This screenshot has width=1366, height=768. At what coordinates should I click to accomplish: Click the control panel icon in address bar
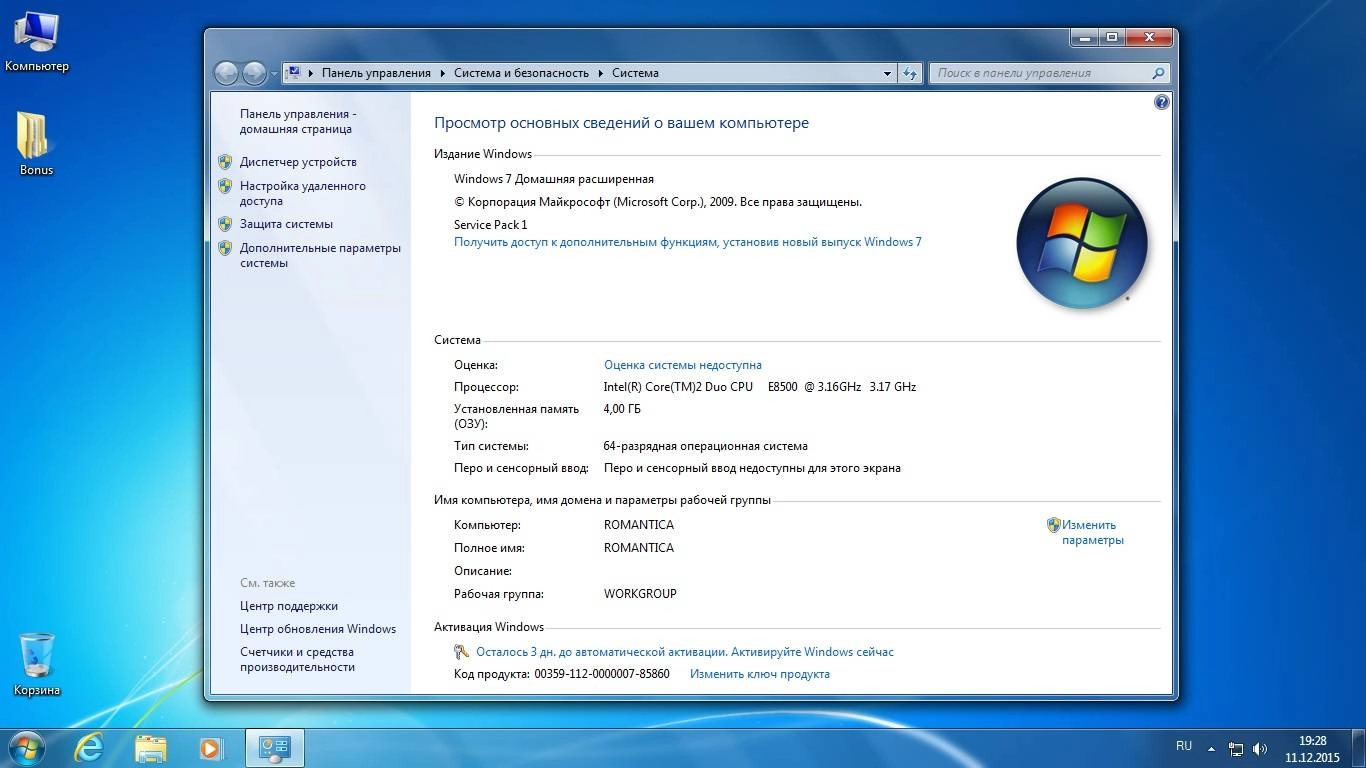[293, 73]
